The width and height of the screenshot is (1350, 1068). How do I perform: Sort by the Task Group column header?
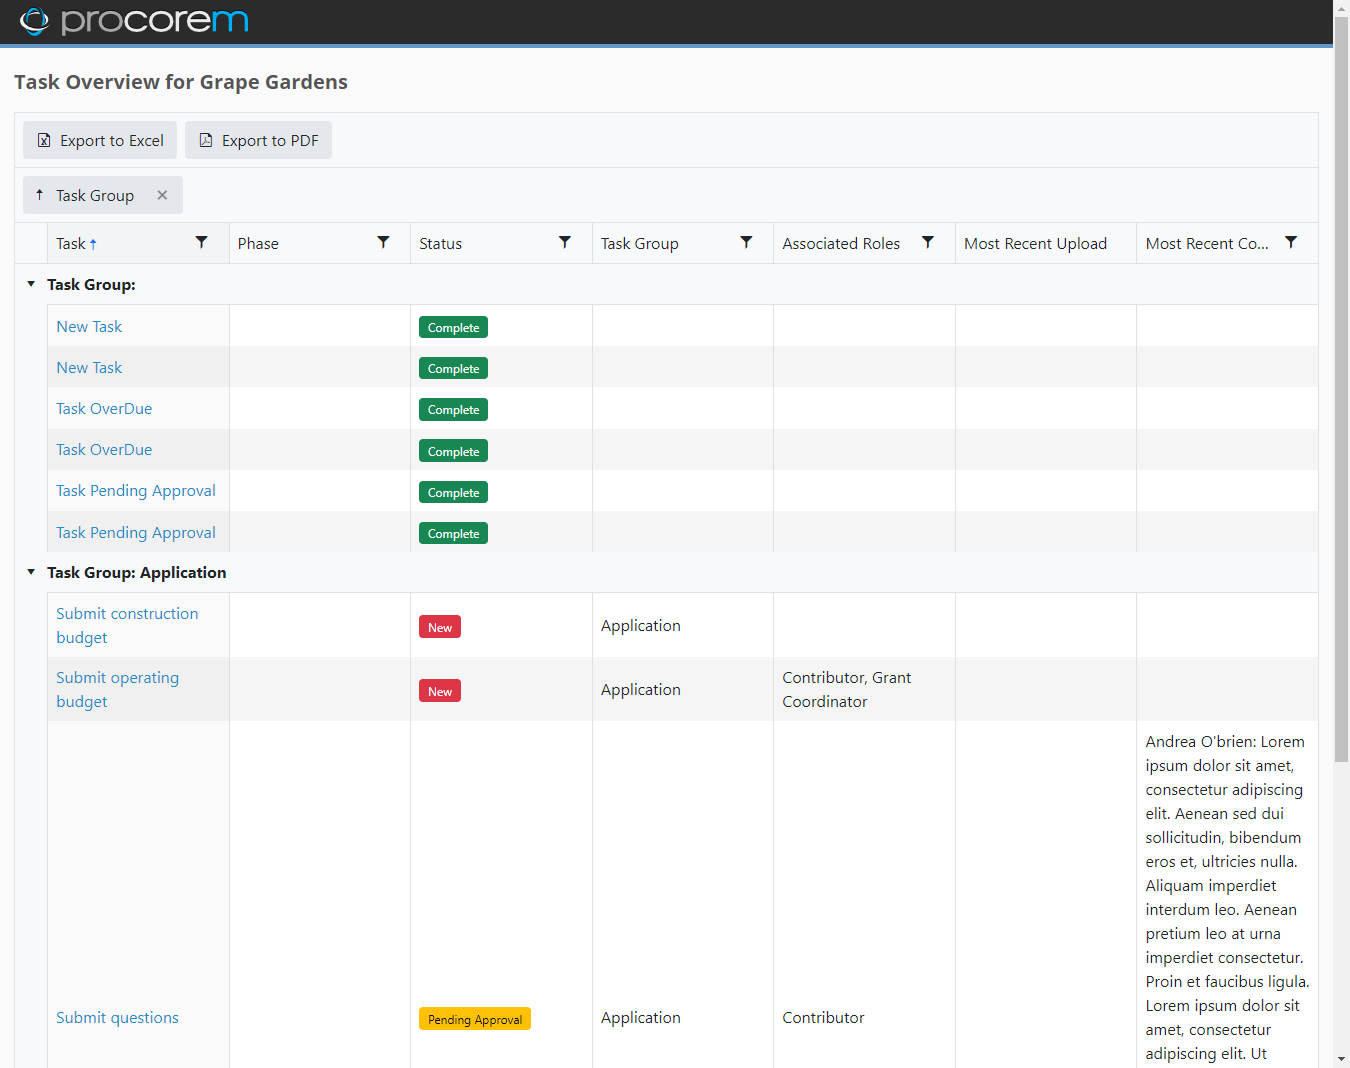[x=640, y=243]
